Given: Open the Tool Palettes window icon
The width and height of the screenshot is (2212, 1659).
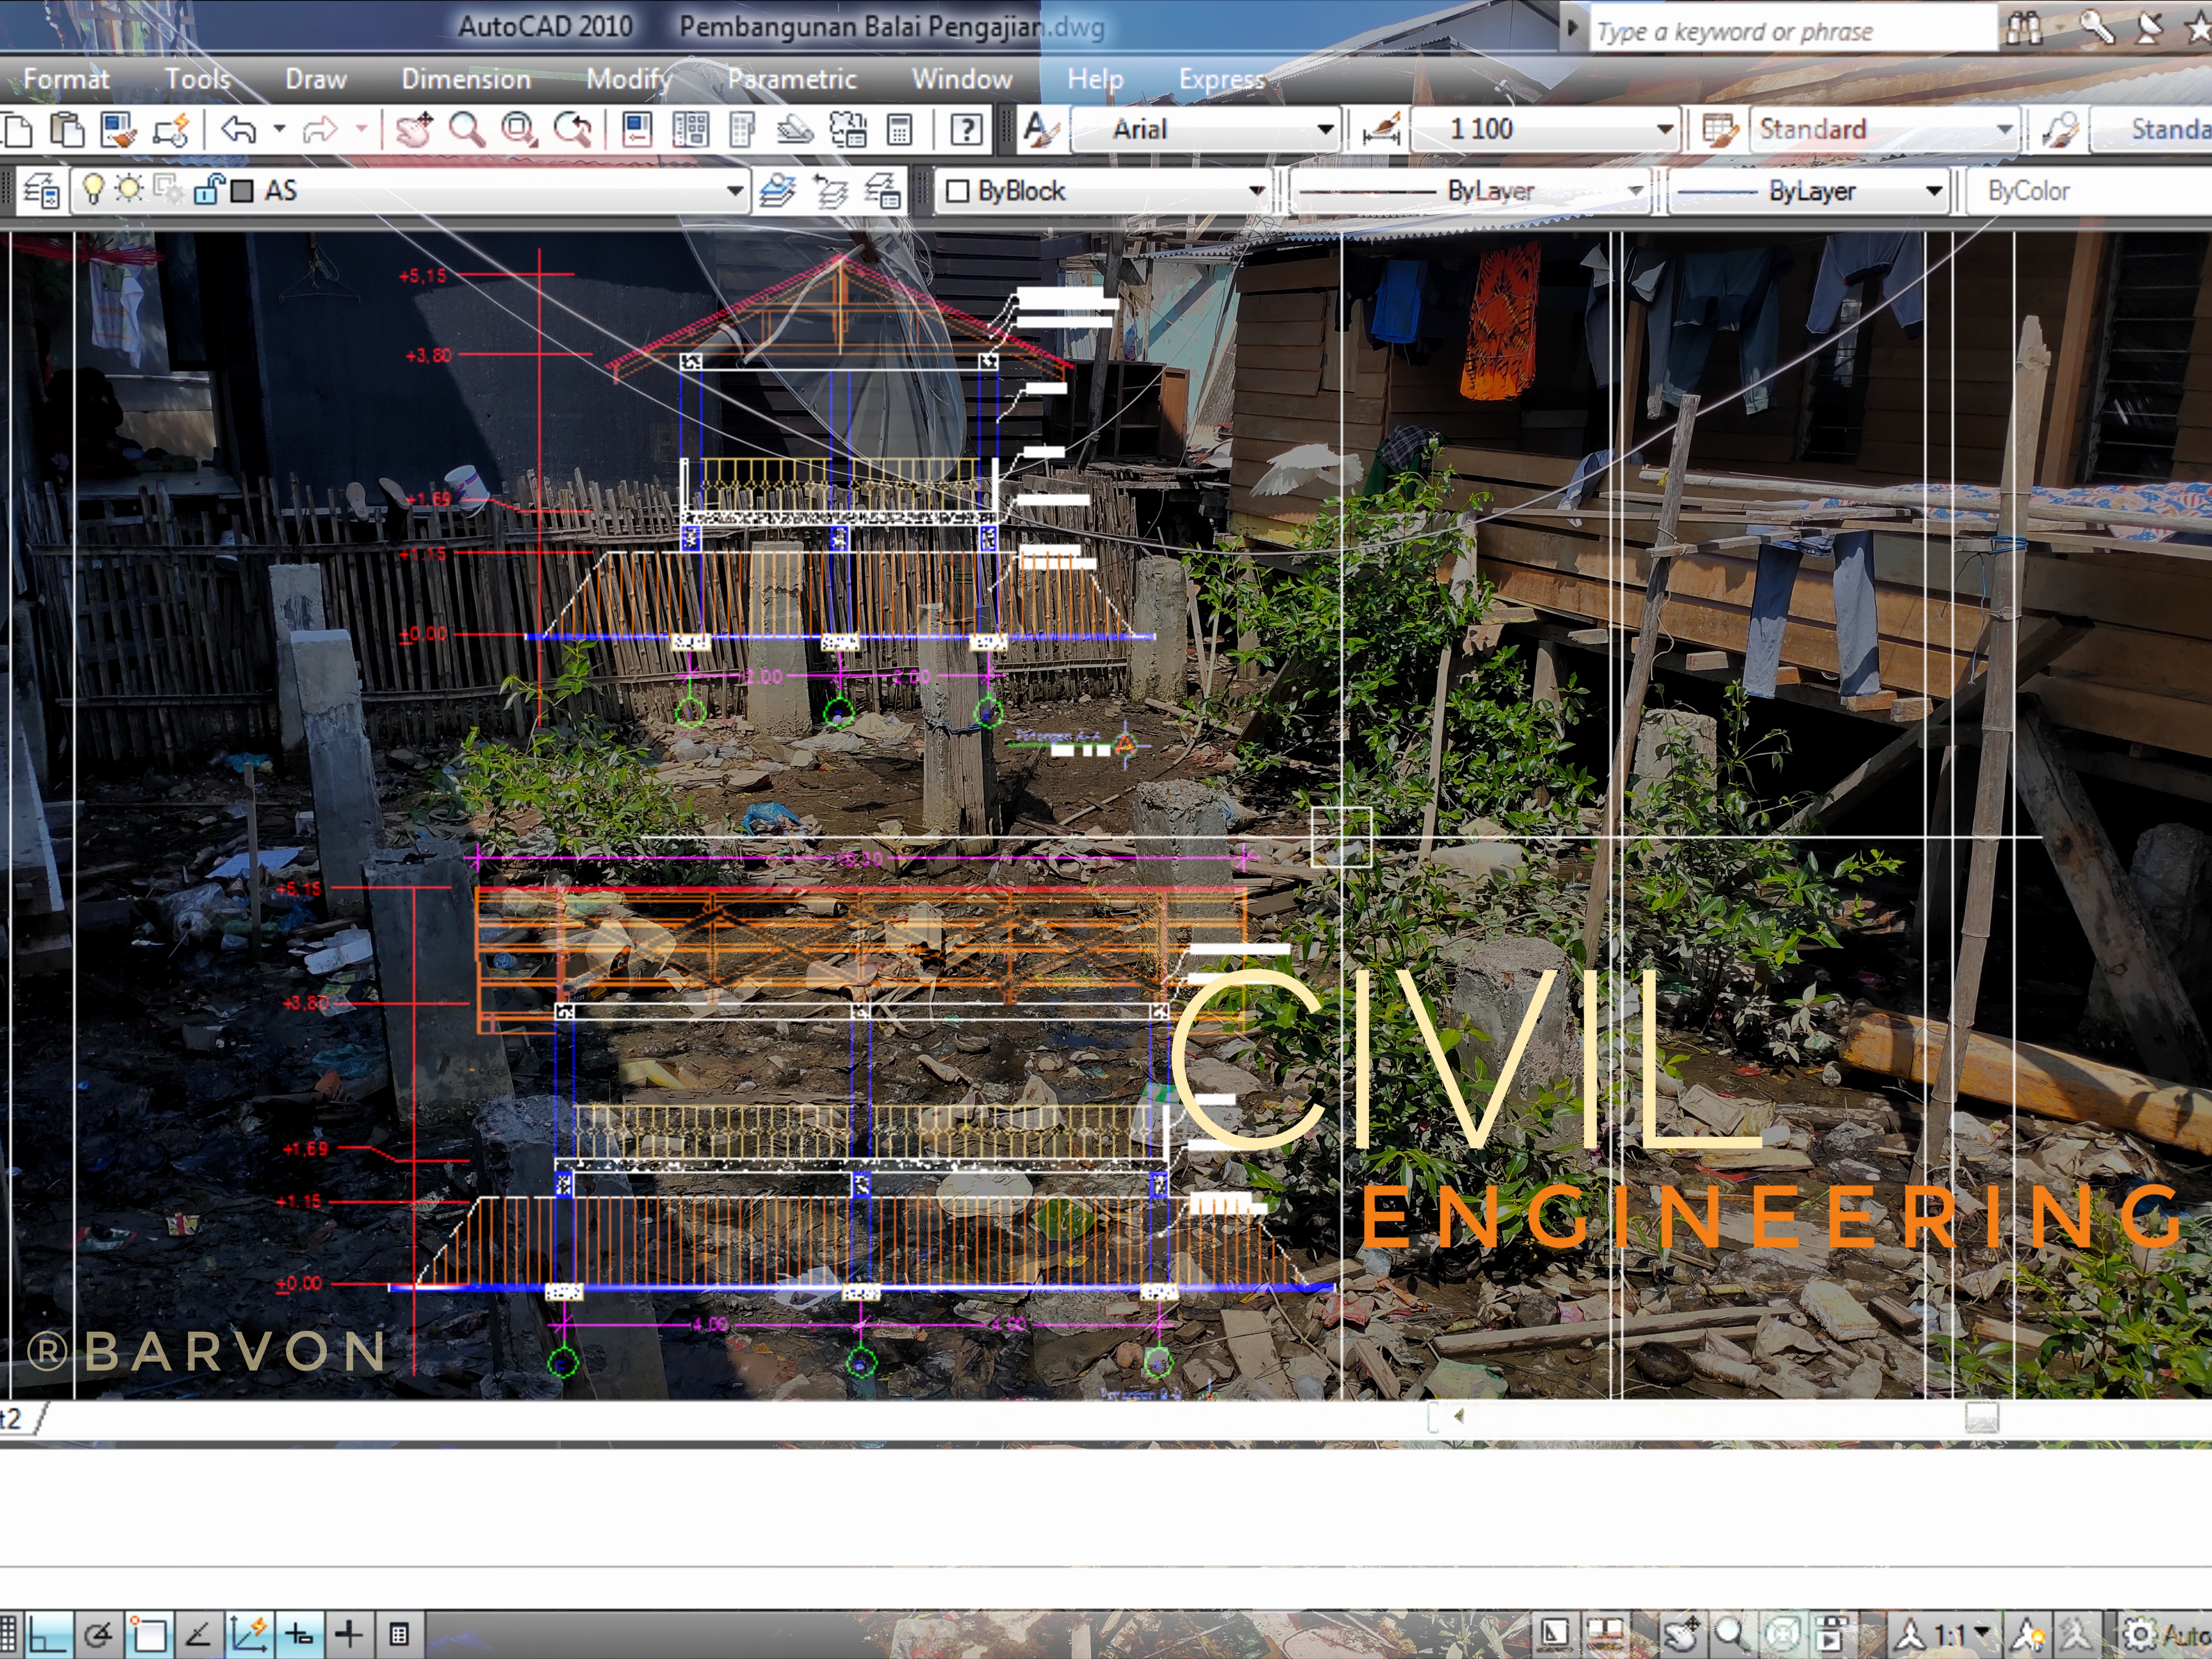Looking at the screenshot, I should click(x=742, y=130).
